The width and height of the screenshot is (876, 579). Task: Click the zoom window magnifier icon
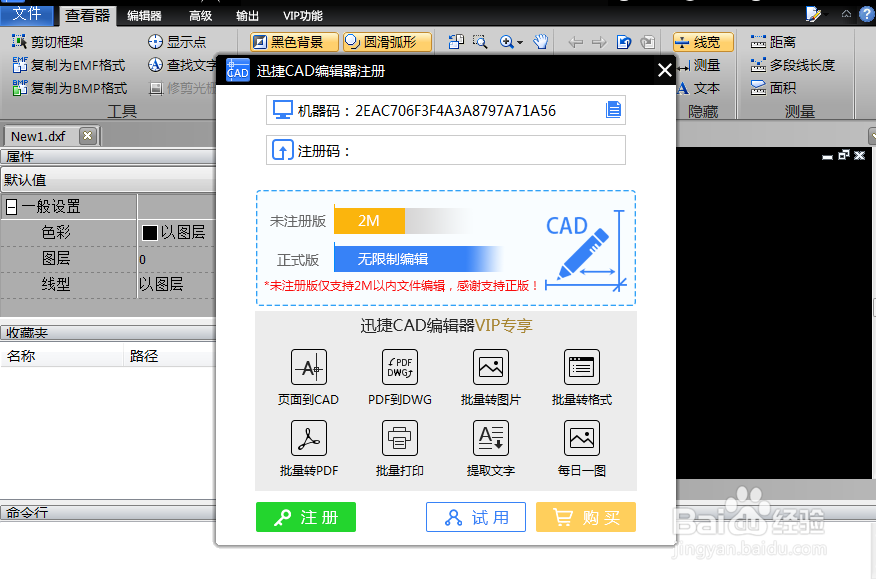[480, 42]
